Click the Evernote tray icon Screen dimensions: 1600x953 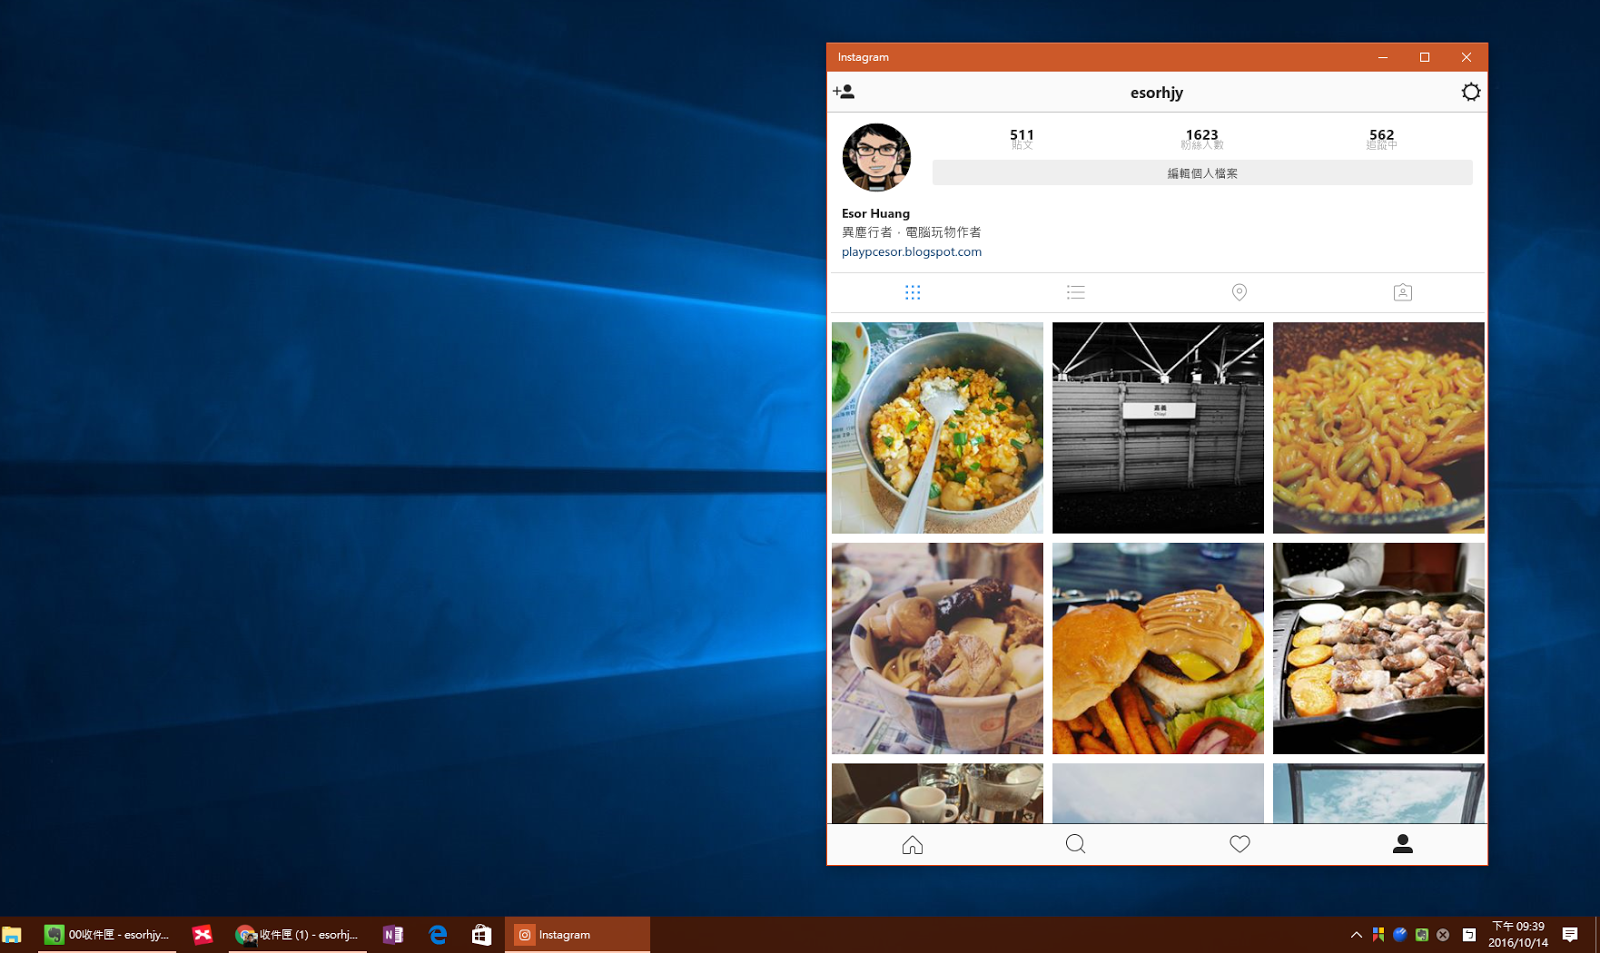(x=1421, y=935)
